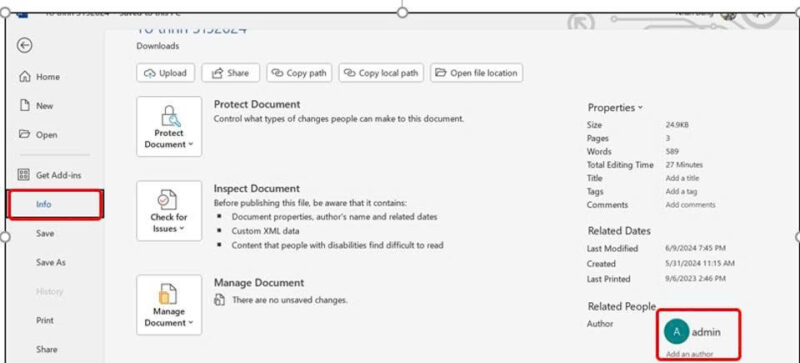Expand the Manage Document dropdown
Image resolution: width=800 pixels, height=363 pixels.
point(169,305)
